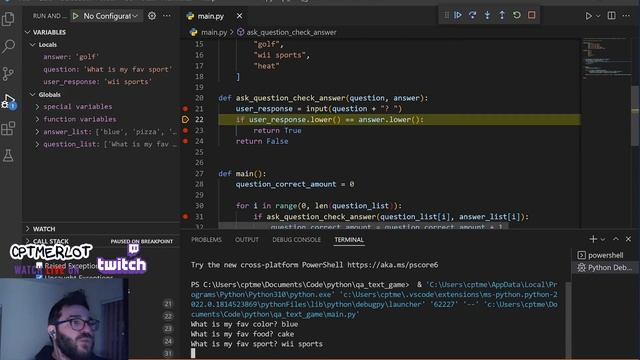Click Continue in the debug toolbar
Viewport: 640px width, 360px height.
pos(458,15)
